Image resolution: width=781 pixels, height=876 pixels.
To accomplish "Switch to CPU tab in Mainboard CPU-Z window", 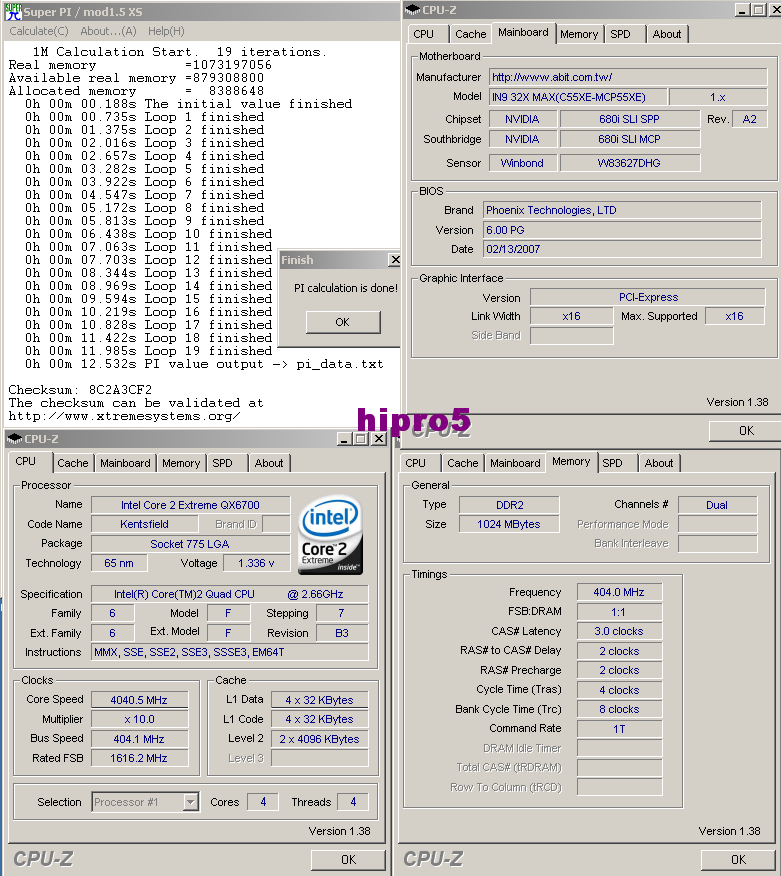I will [423, 34].
